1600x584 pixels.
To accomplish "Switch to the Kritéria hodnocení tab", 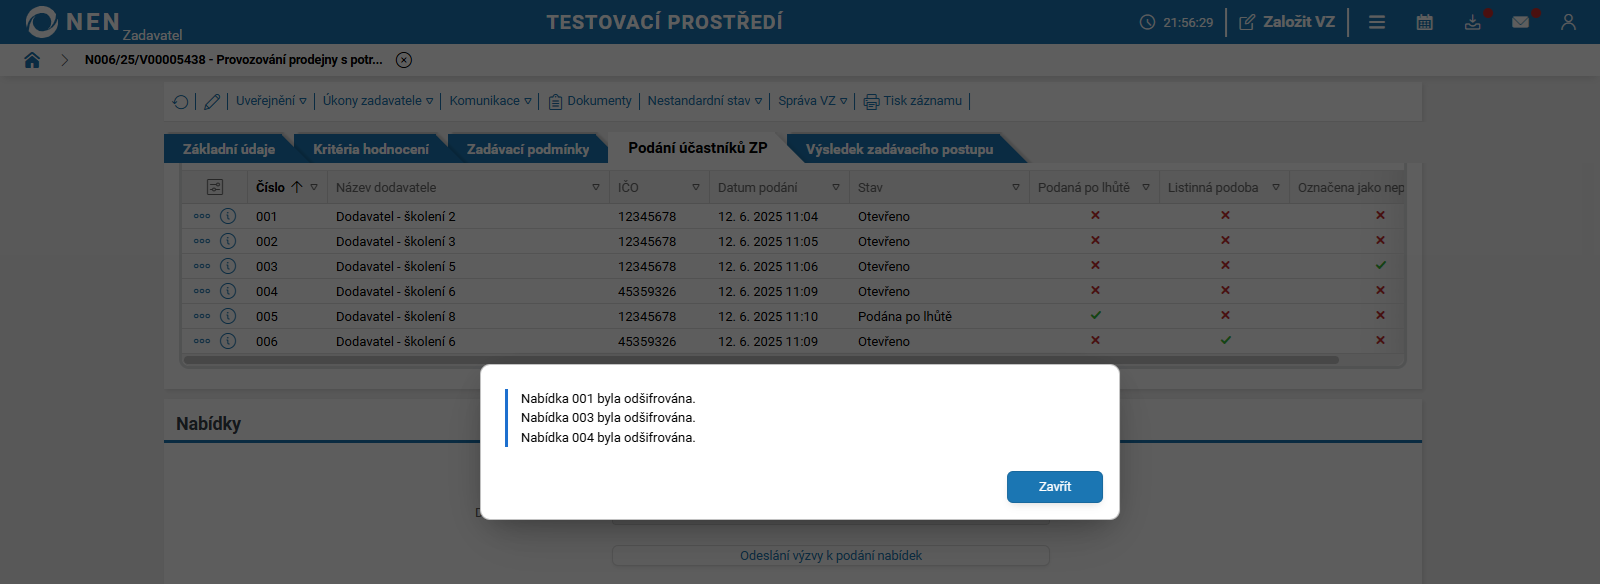I will click(371, 149).
